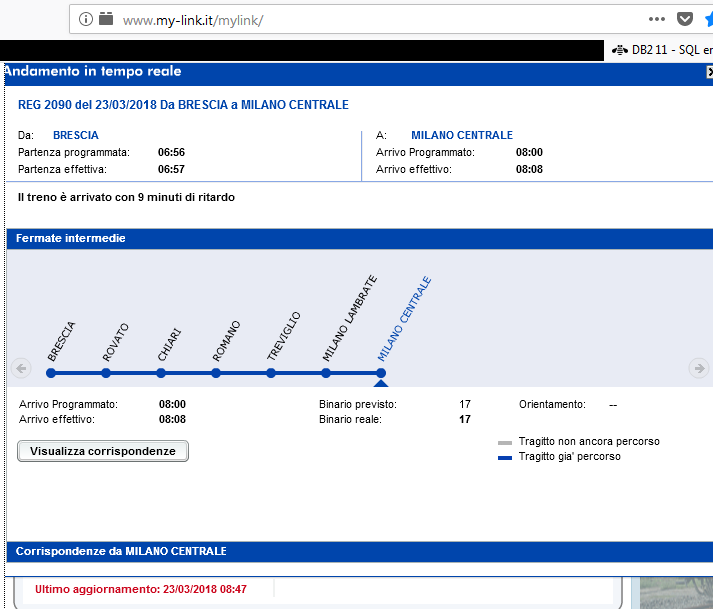This screenshot has height=609, width=713.
Task: Click the Partenza effettiva 06:57 value
Action: (171, 169)
